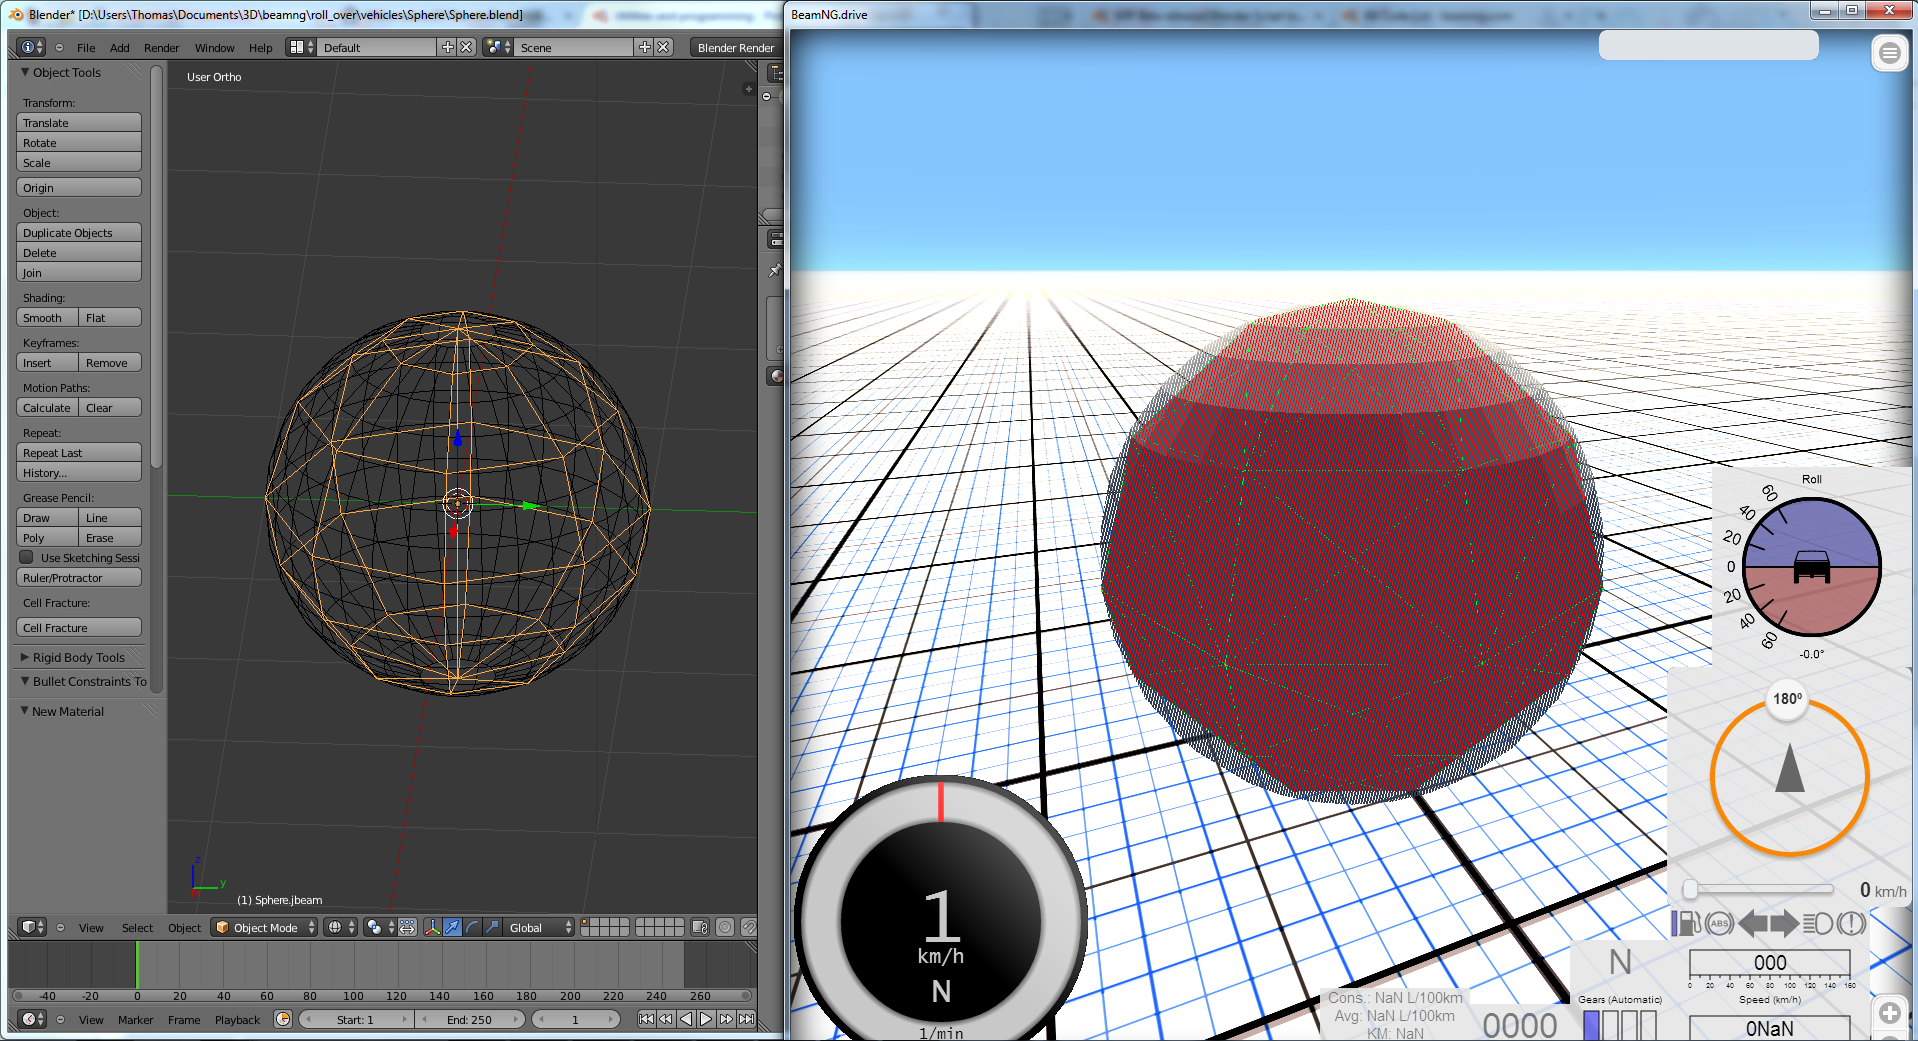Image resolution: width=1918 pixels, height=1041 pixels.
Task: Click the Duplicate Objects button
Action: tap(79, 232)
